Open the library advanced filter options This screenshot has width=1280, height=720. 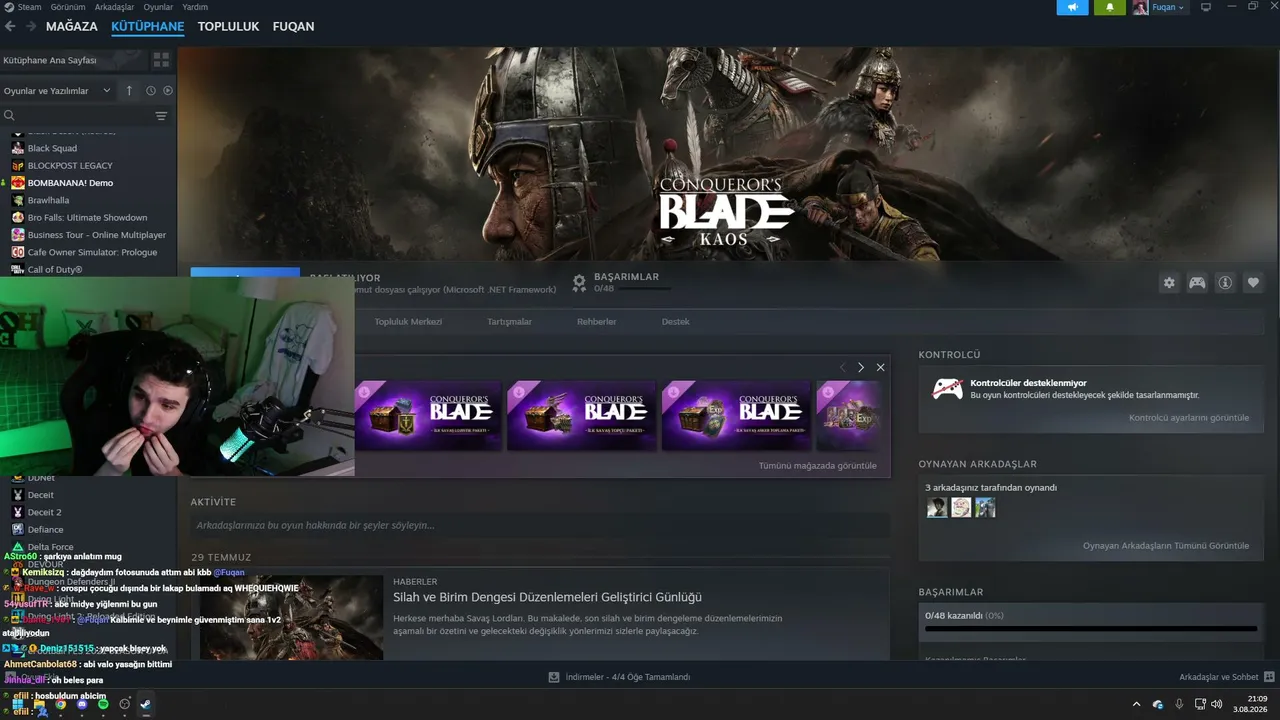[x=161, y=116]
